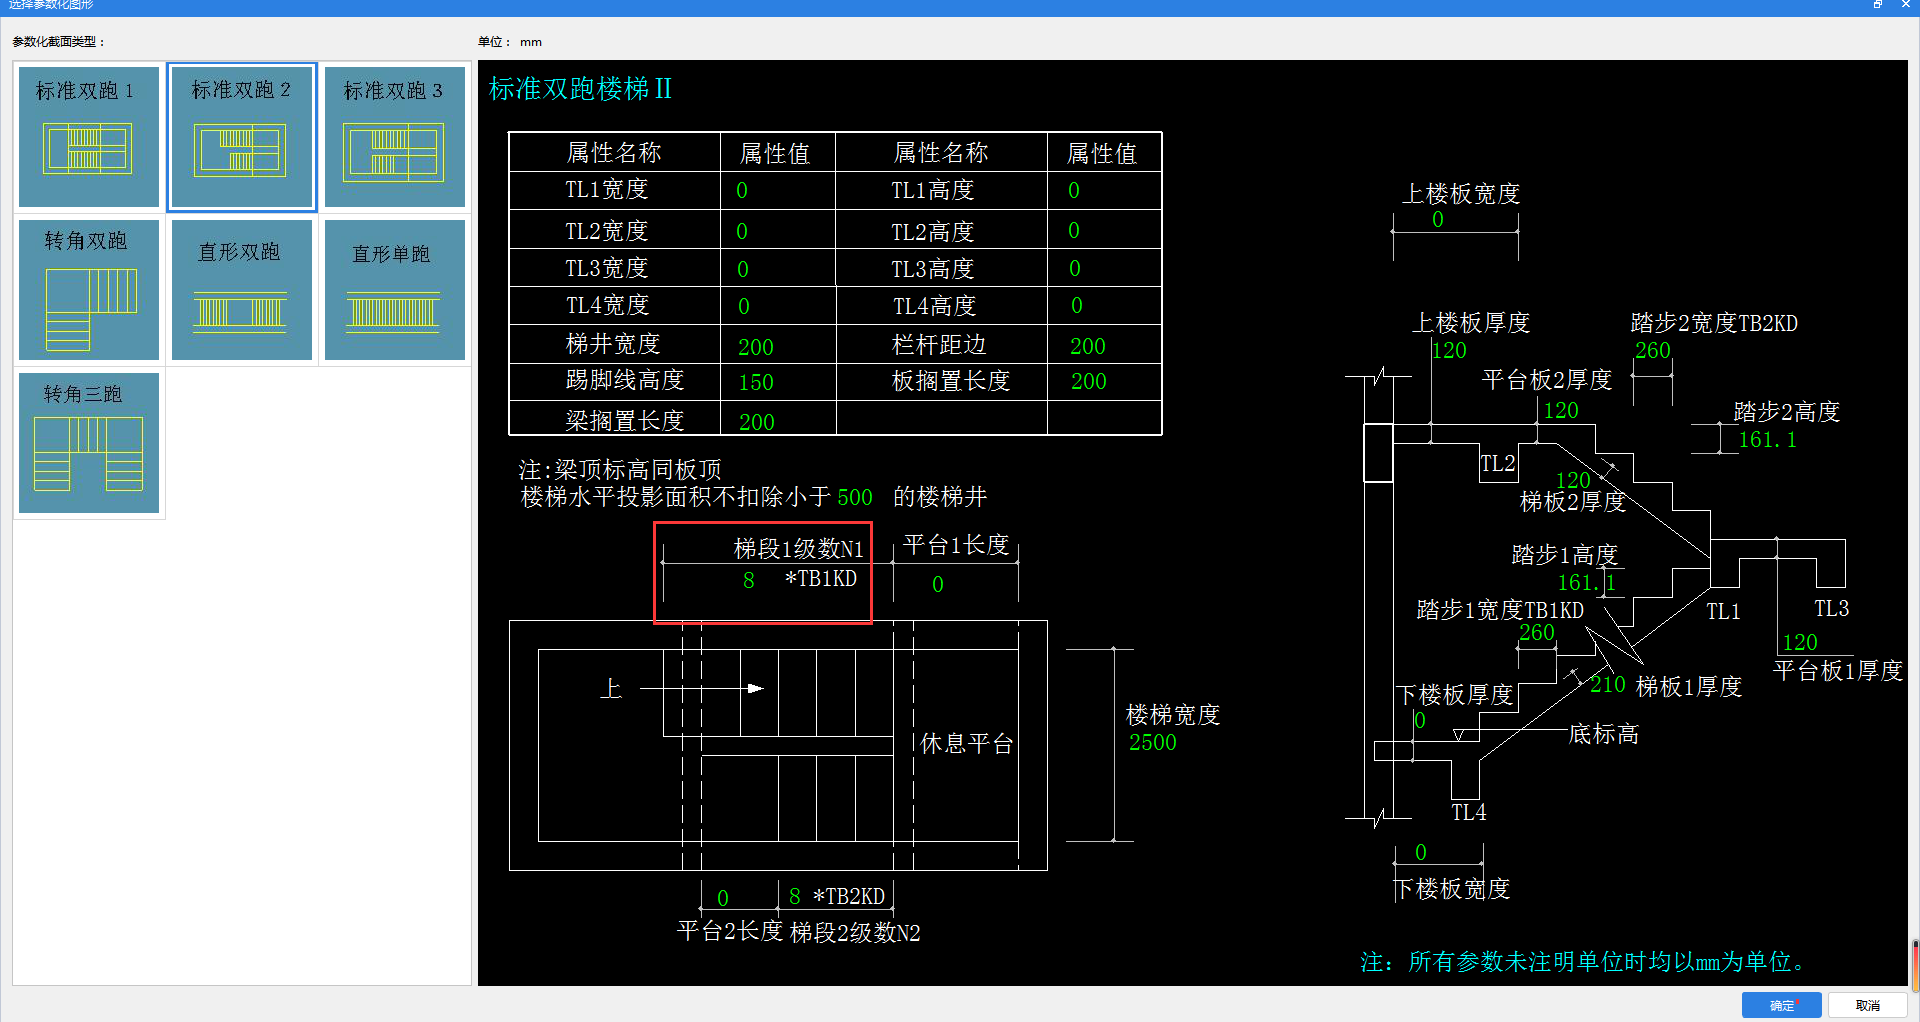
Task: Edit the TL1高度 value cell
Action: click(x=1074, y=190)
